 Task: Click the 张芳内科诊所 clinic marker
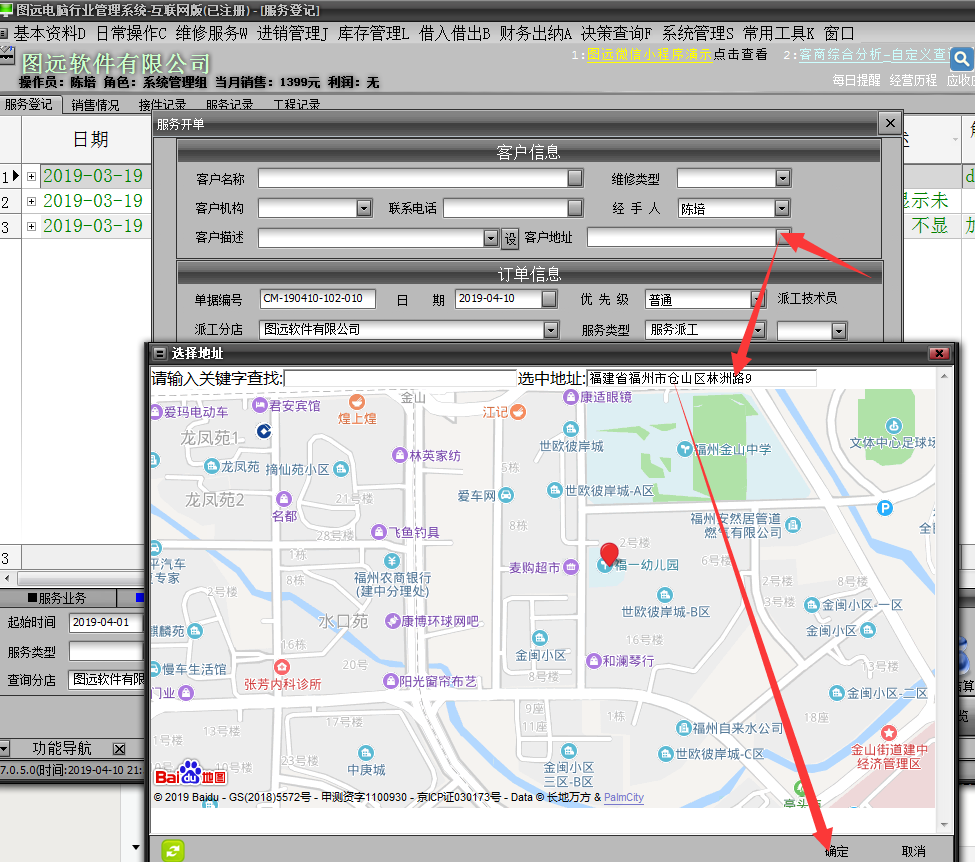tap(282, 667)
